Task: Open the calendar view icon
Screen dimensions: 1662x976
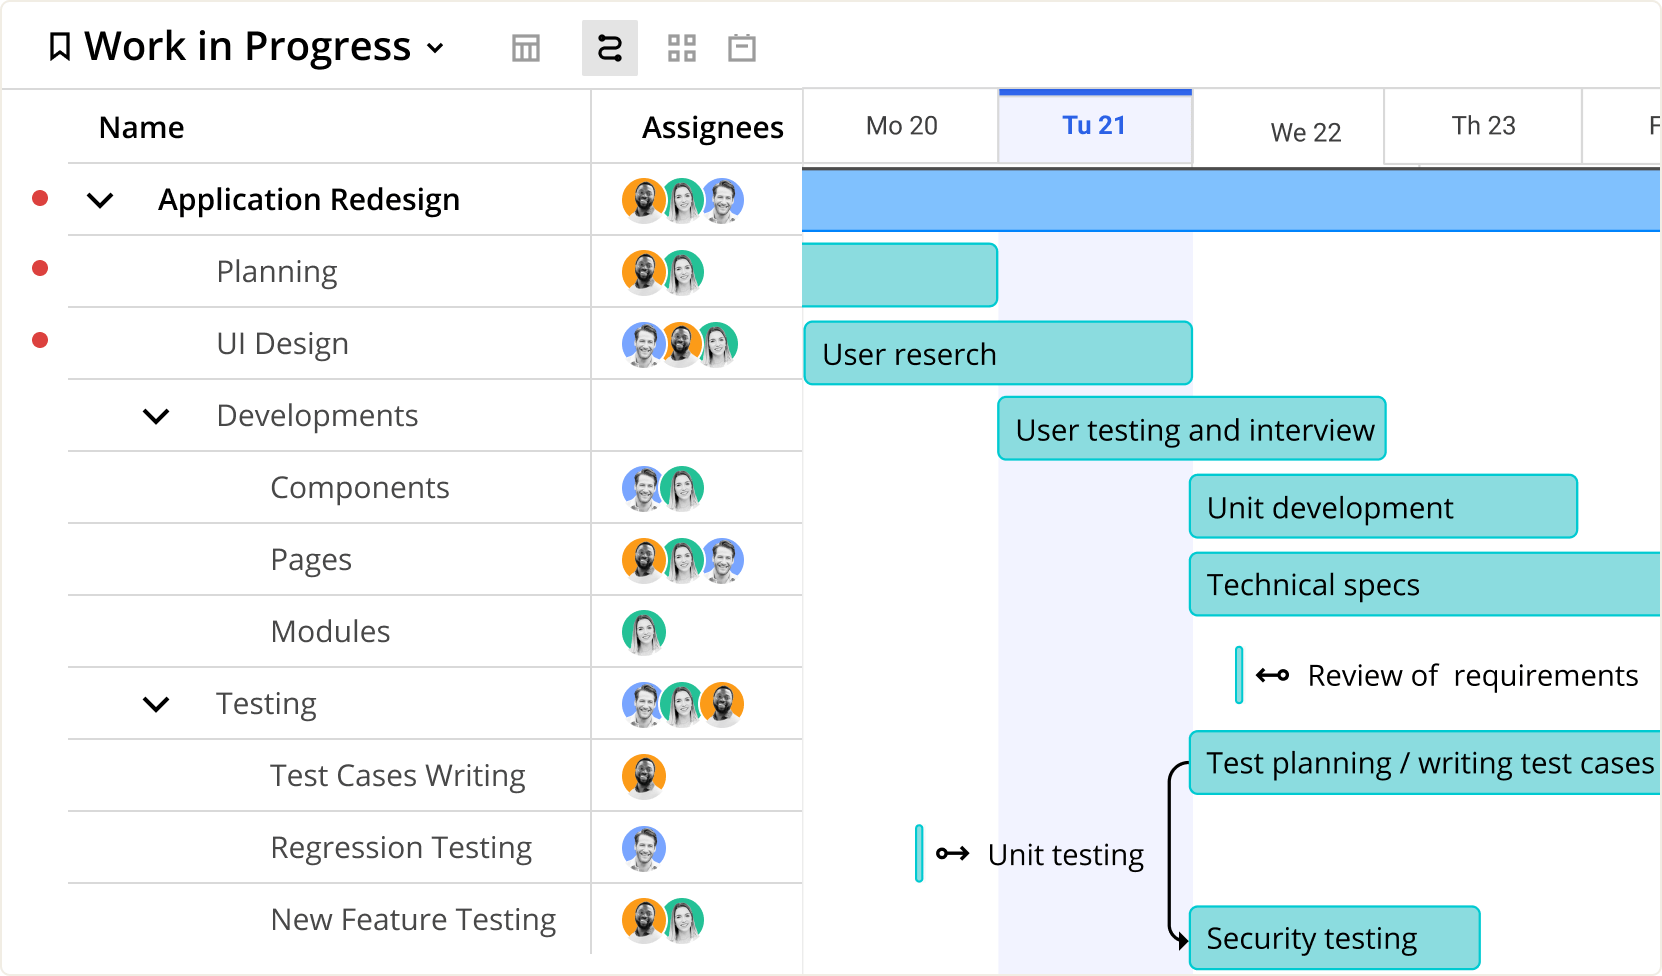Action: click(x=741, y=48)
